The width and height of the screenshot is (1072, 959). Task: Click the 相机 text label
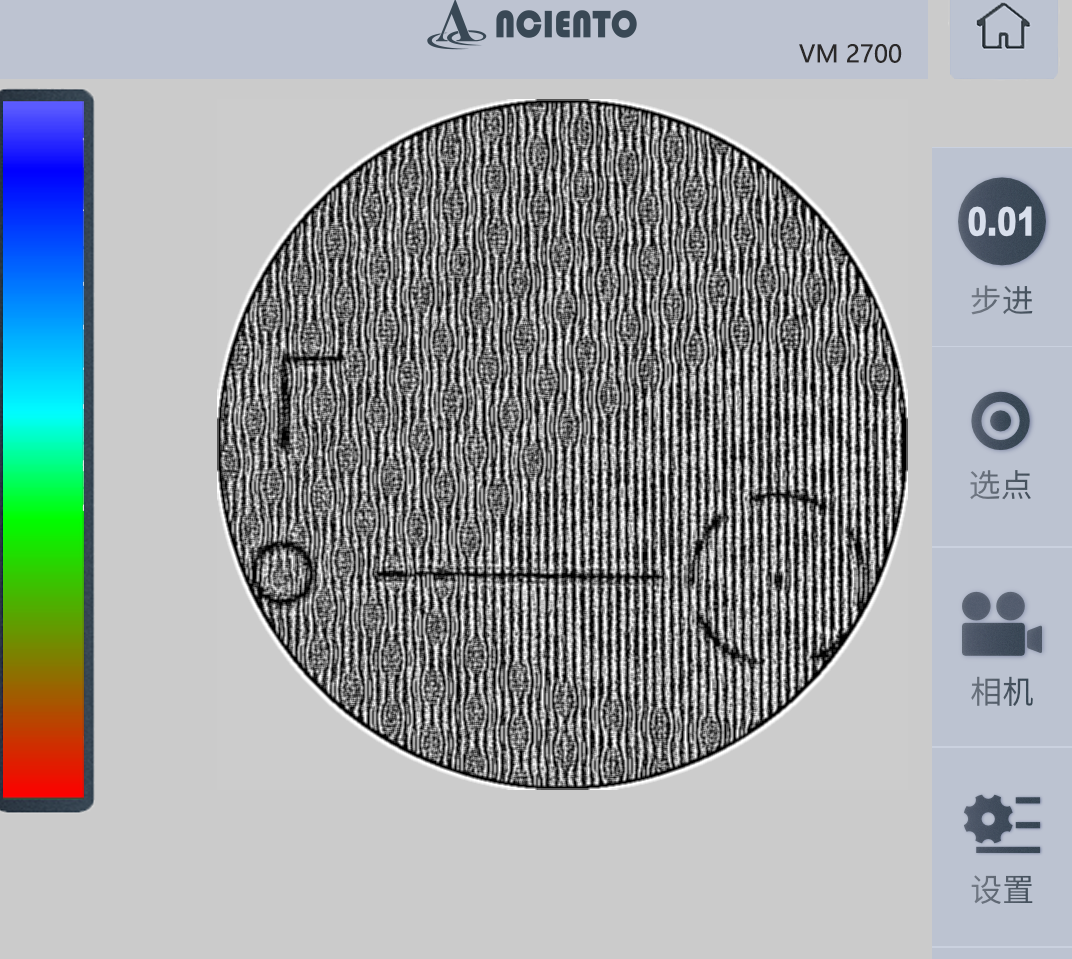click(1001, 691)
